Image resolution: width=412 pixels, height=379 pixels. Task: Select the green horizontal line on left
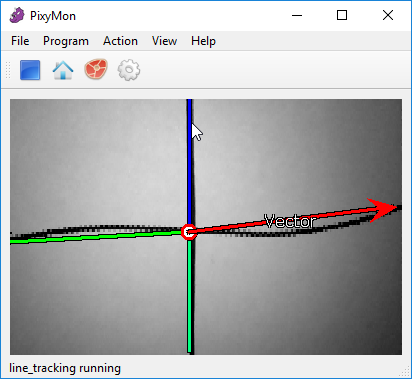click(x=96, y=236)
